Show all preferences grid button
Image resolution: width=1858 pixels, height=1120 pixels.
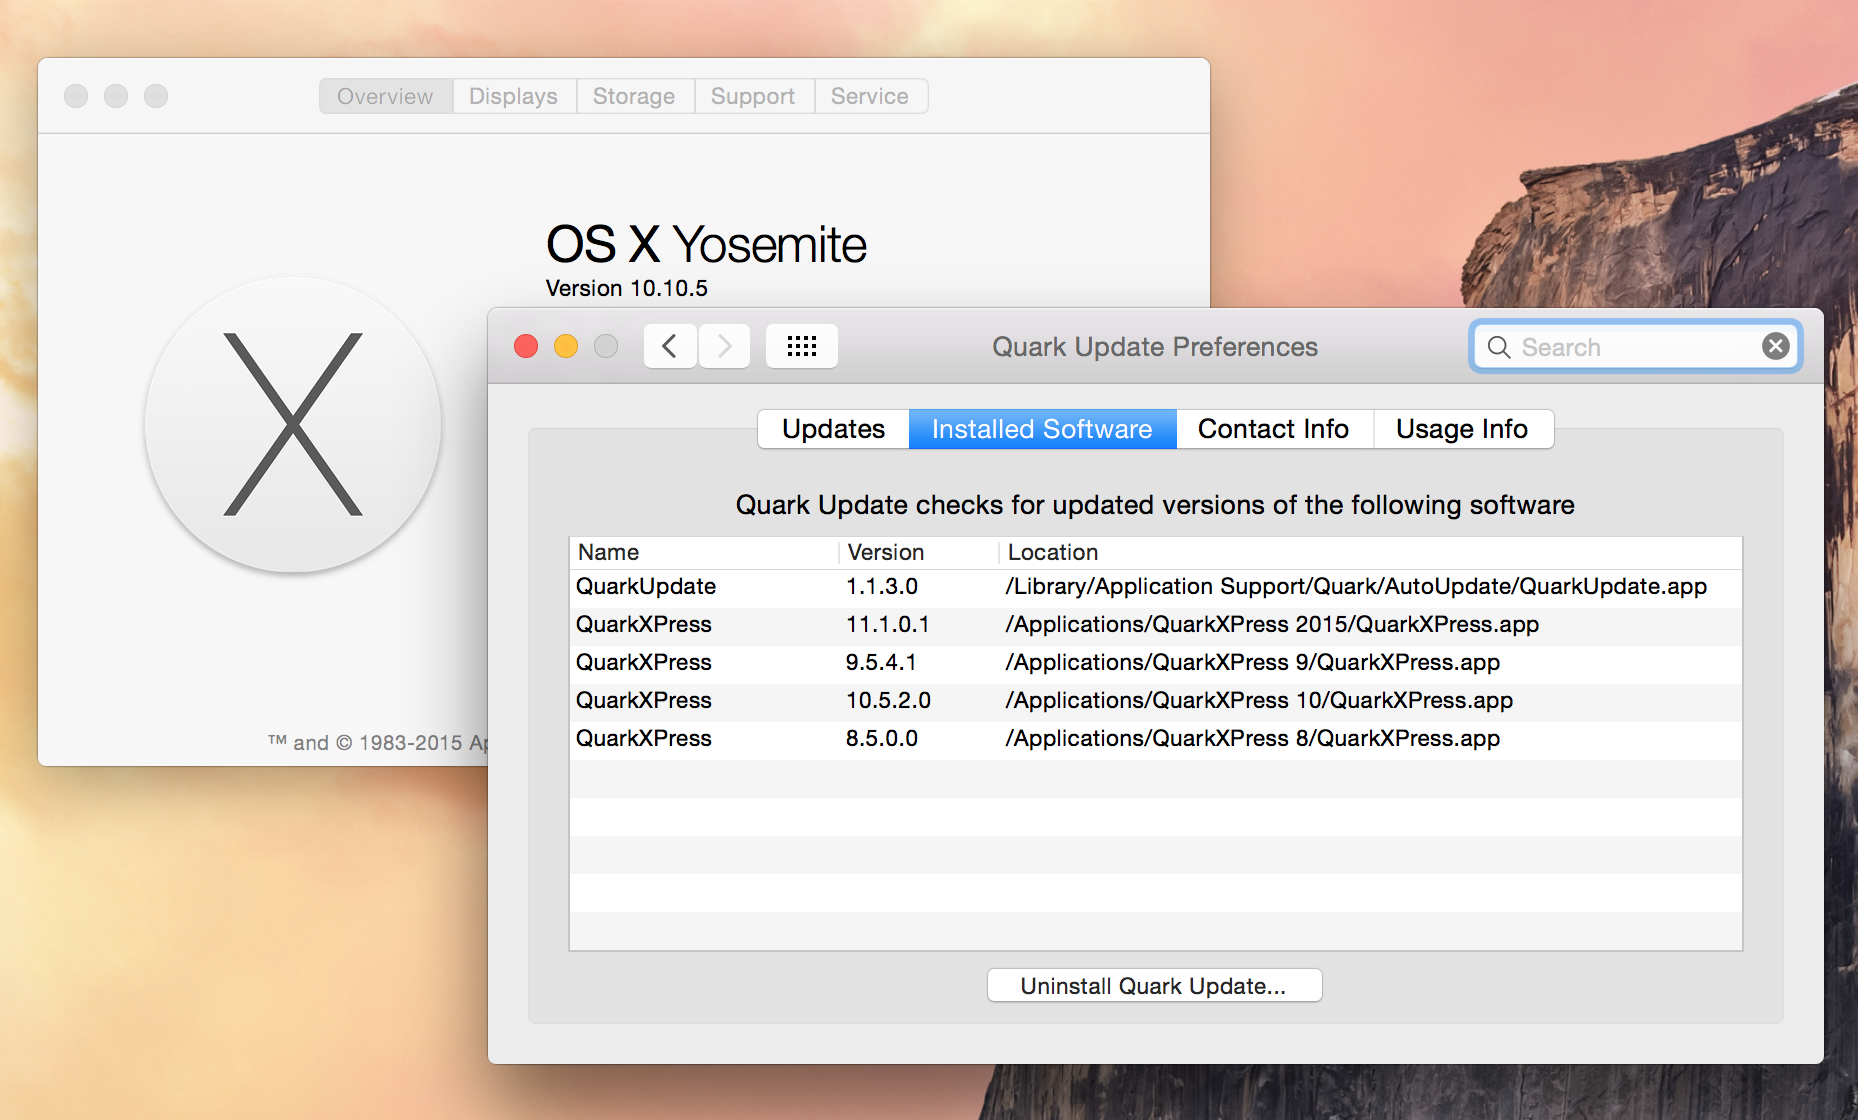tap(802, 347)
